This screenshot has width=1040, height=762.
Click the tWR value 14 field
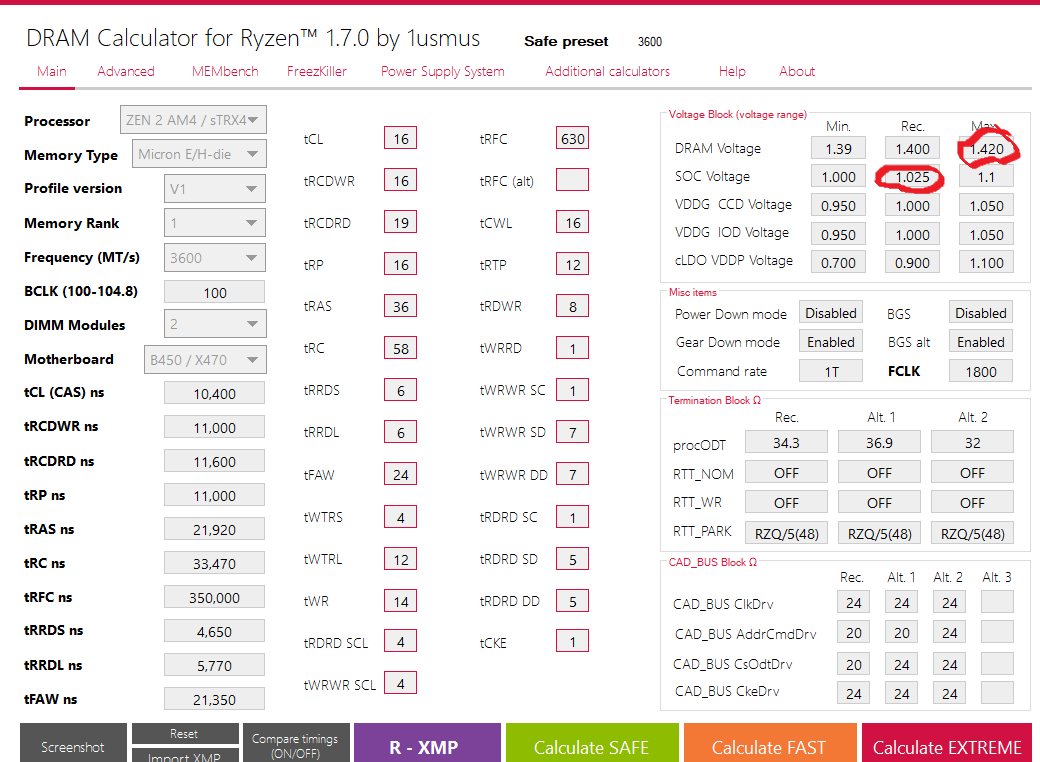[401, 601]
